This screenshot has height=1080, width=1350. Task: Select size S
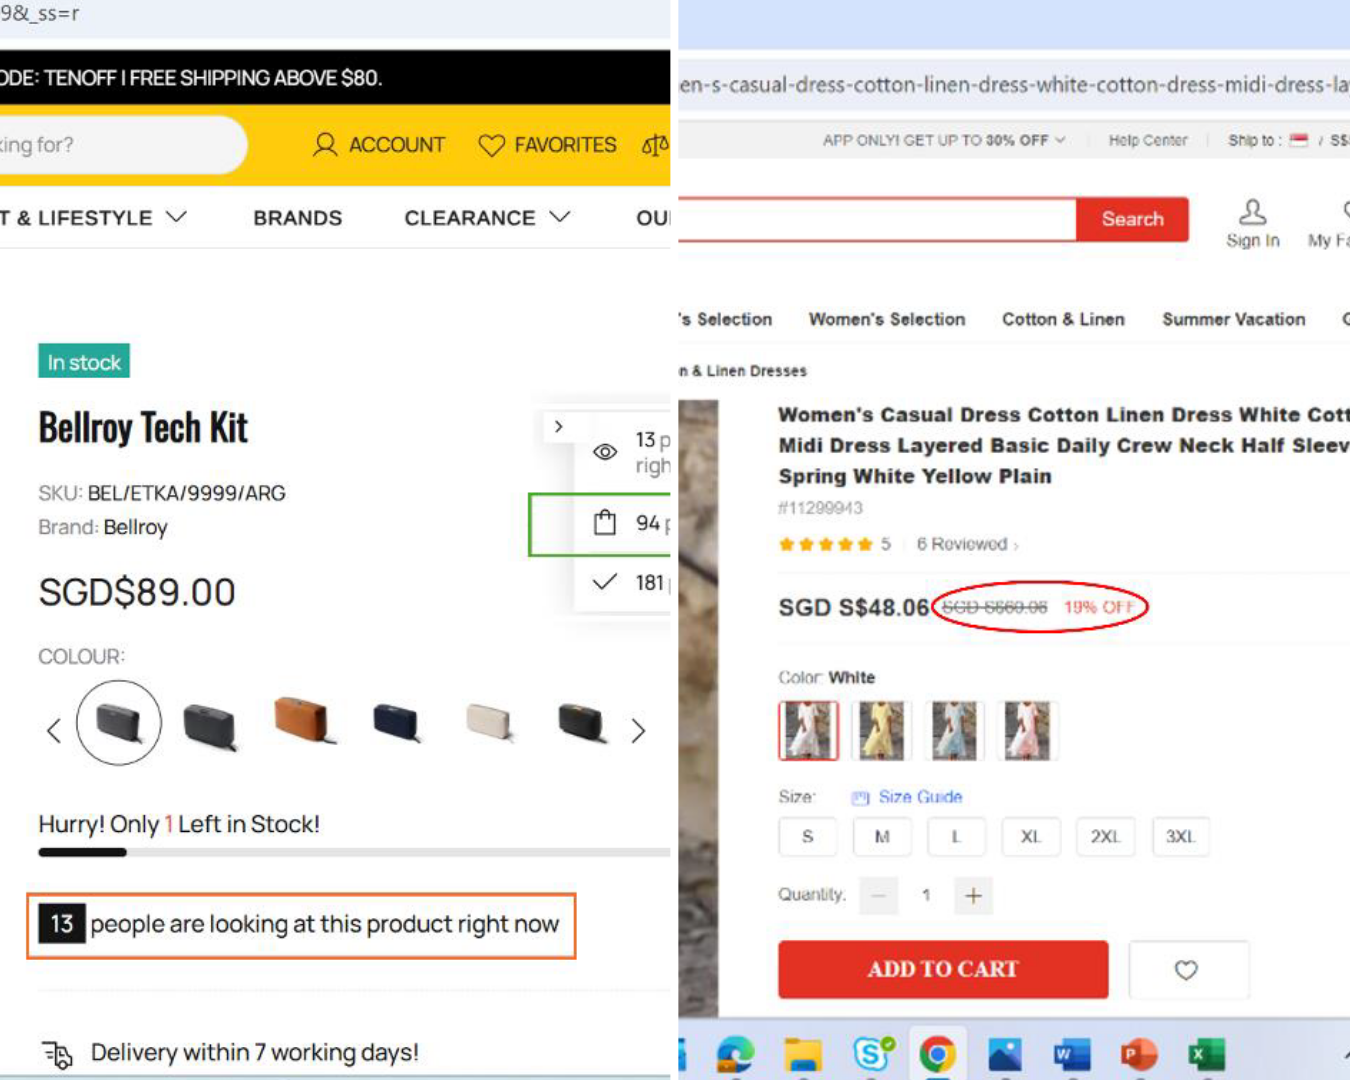pos(807,836)
